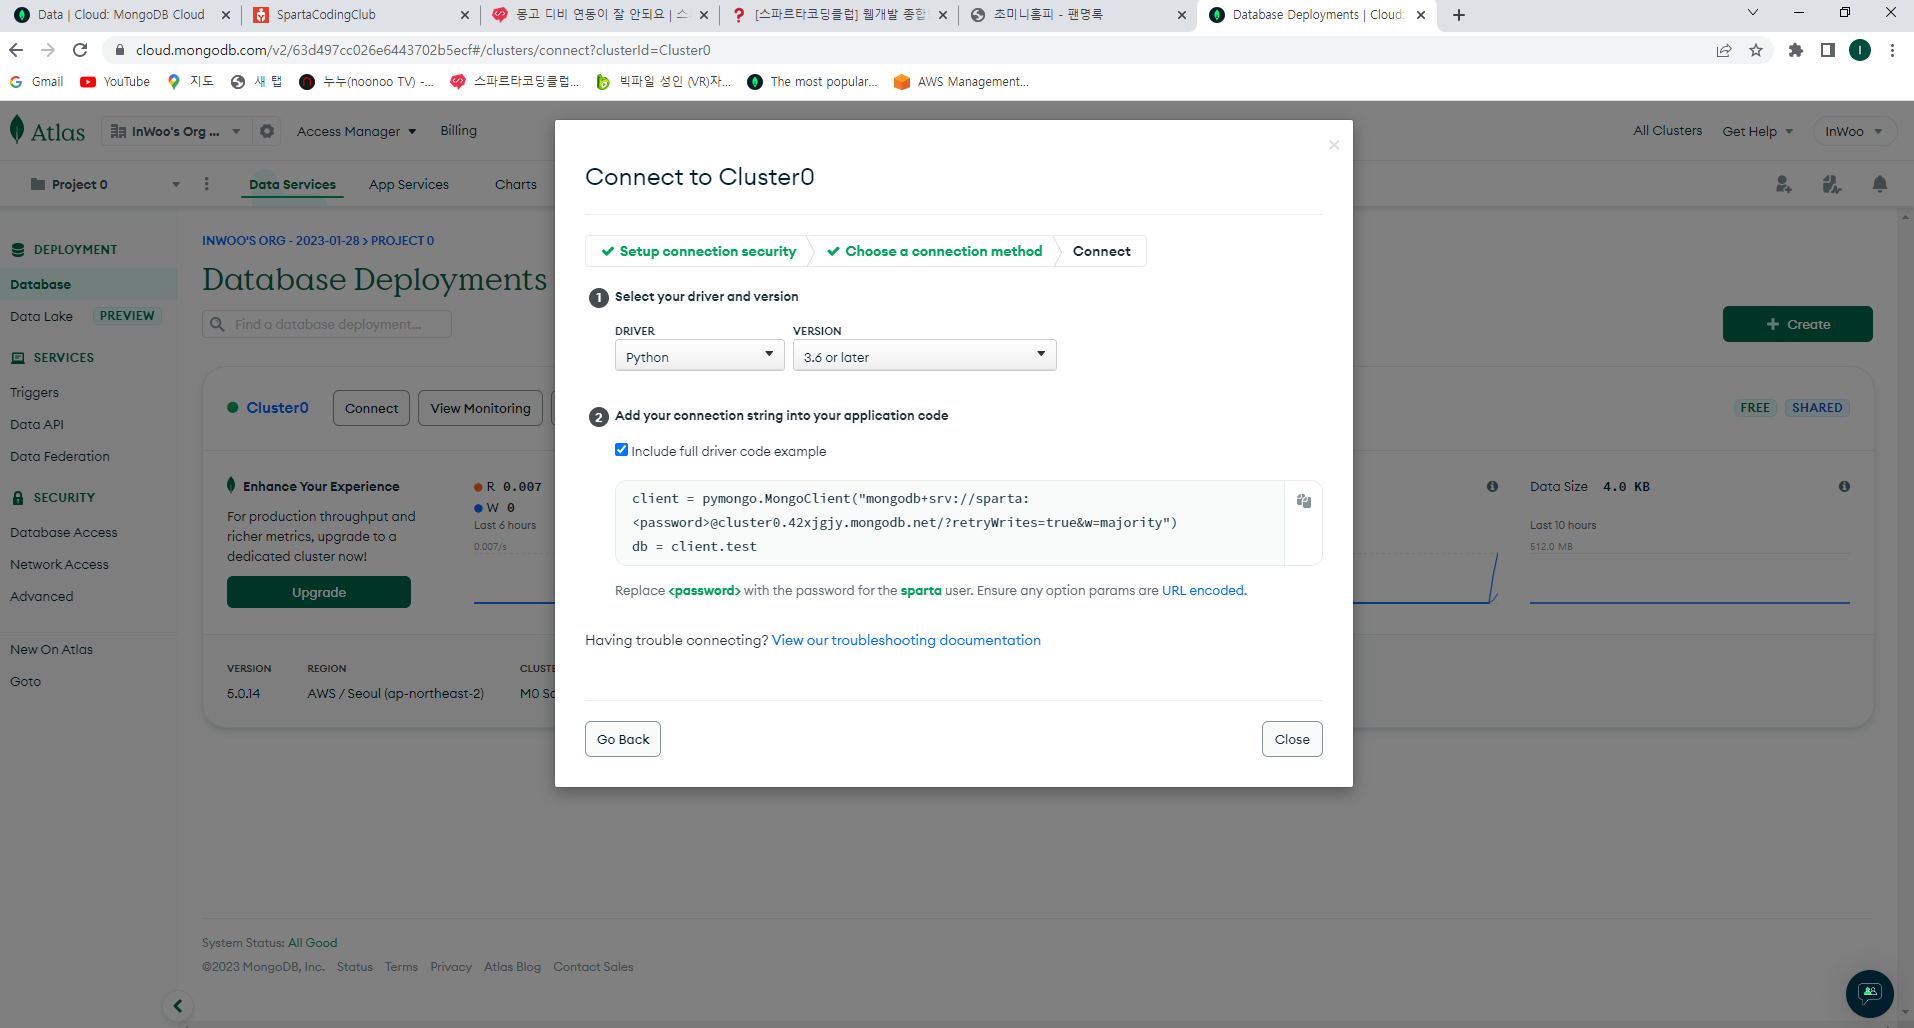
Task: Open All Clusters link
Action: click(1667, 131)
